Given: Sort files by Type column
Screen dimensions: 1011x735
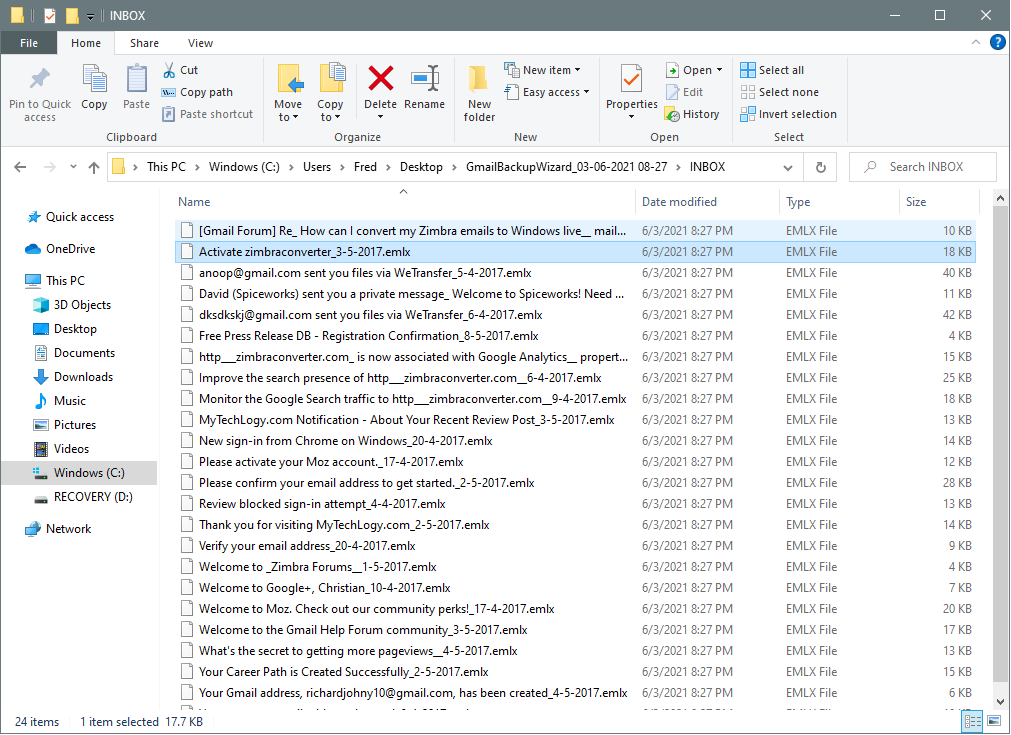Looking at the screenshot, I should pos(838,202).
